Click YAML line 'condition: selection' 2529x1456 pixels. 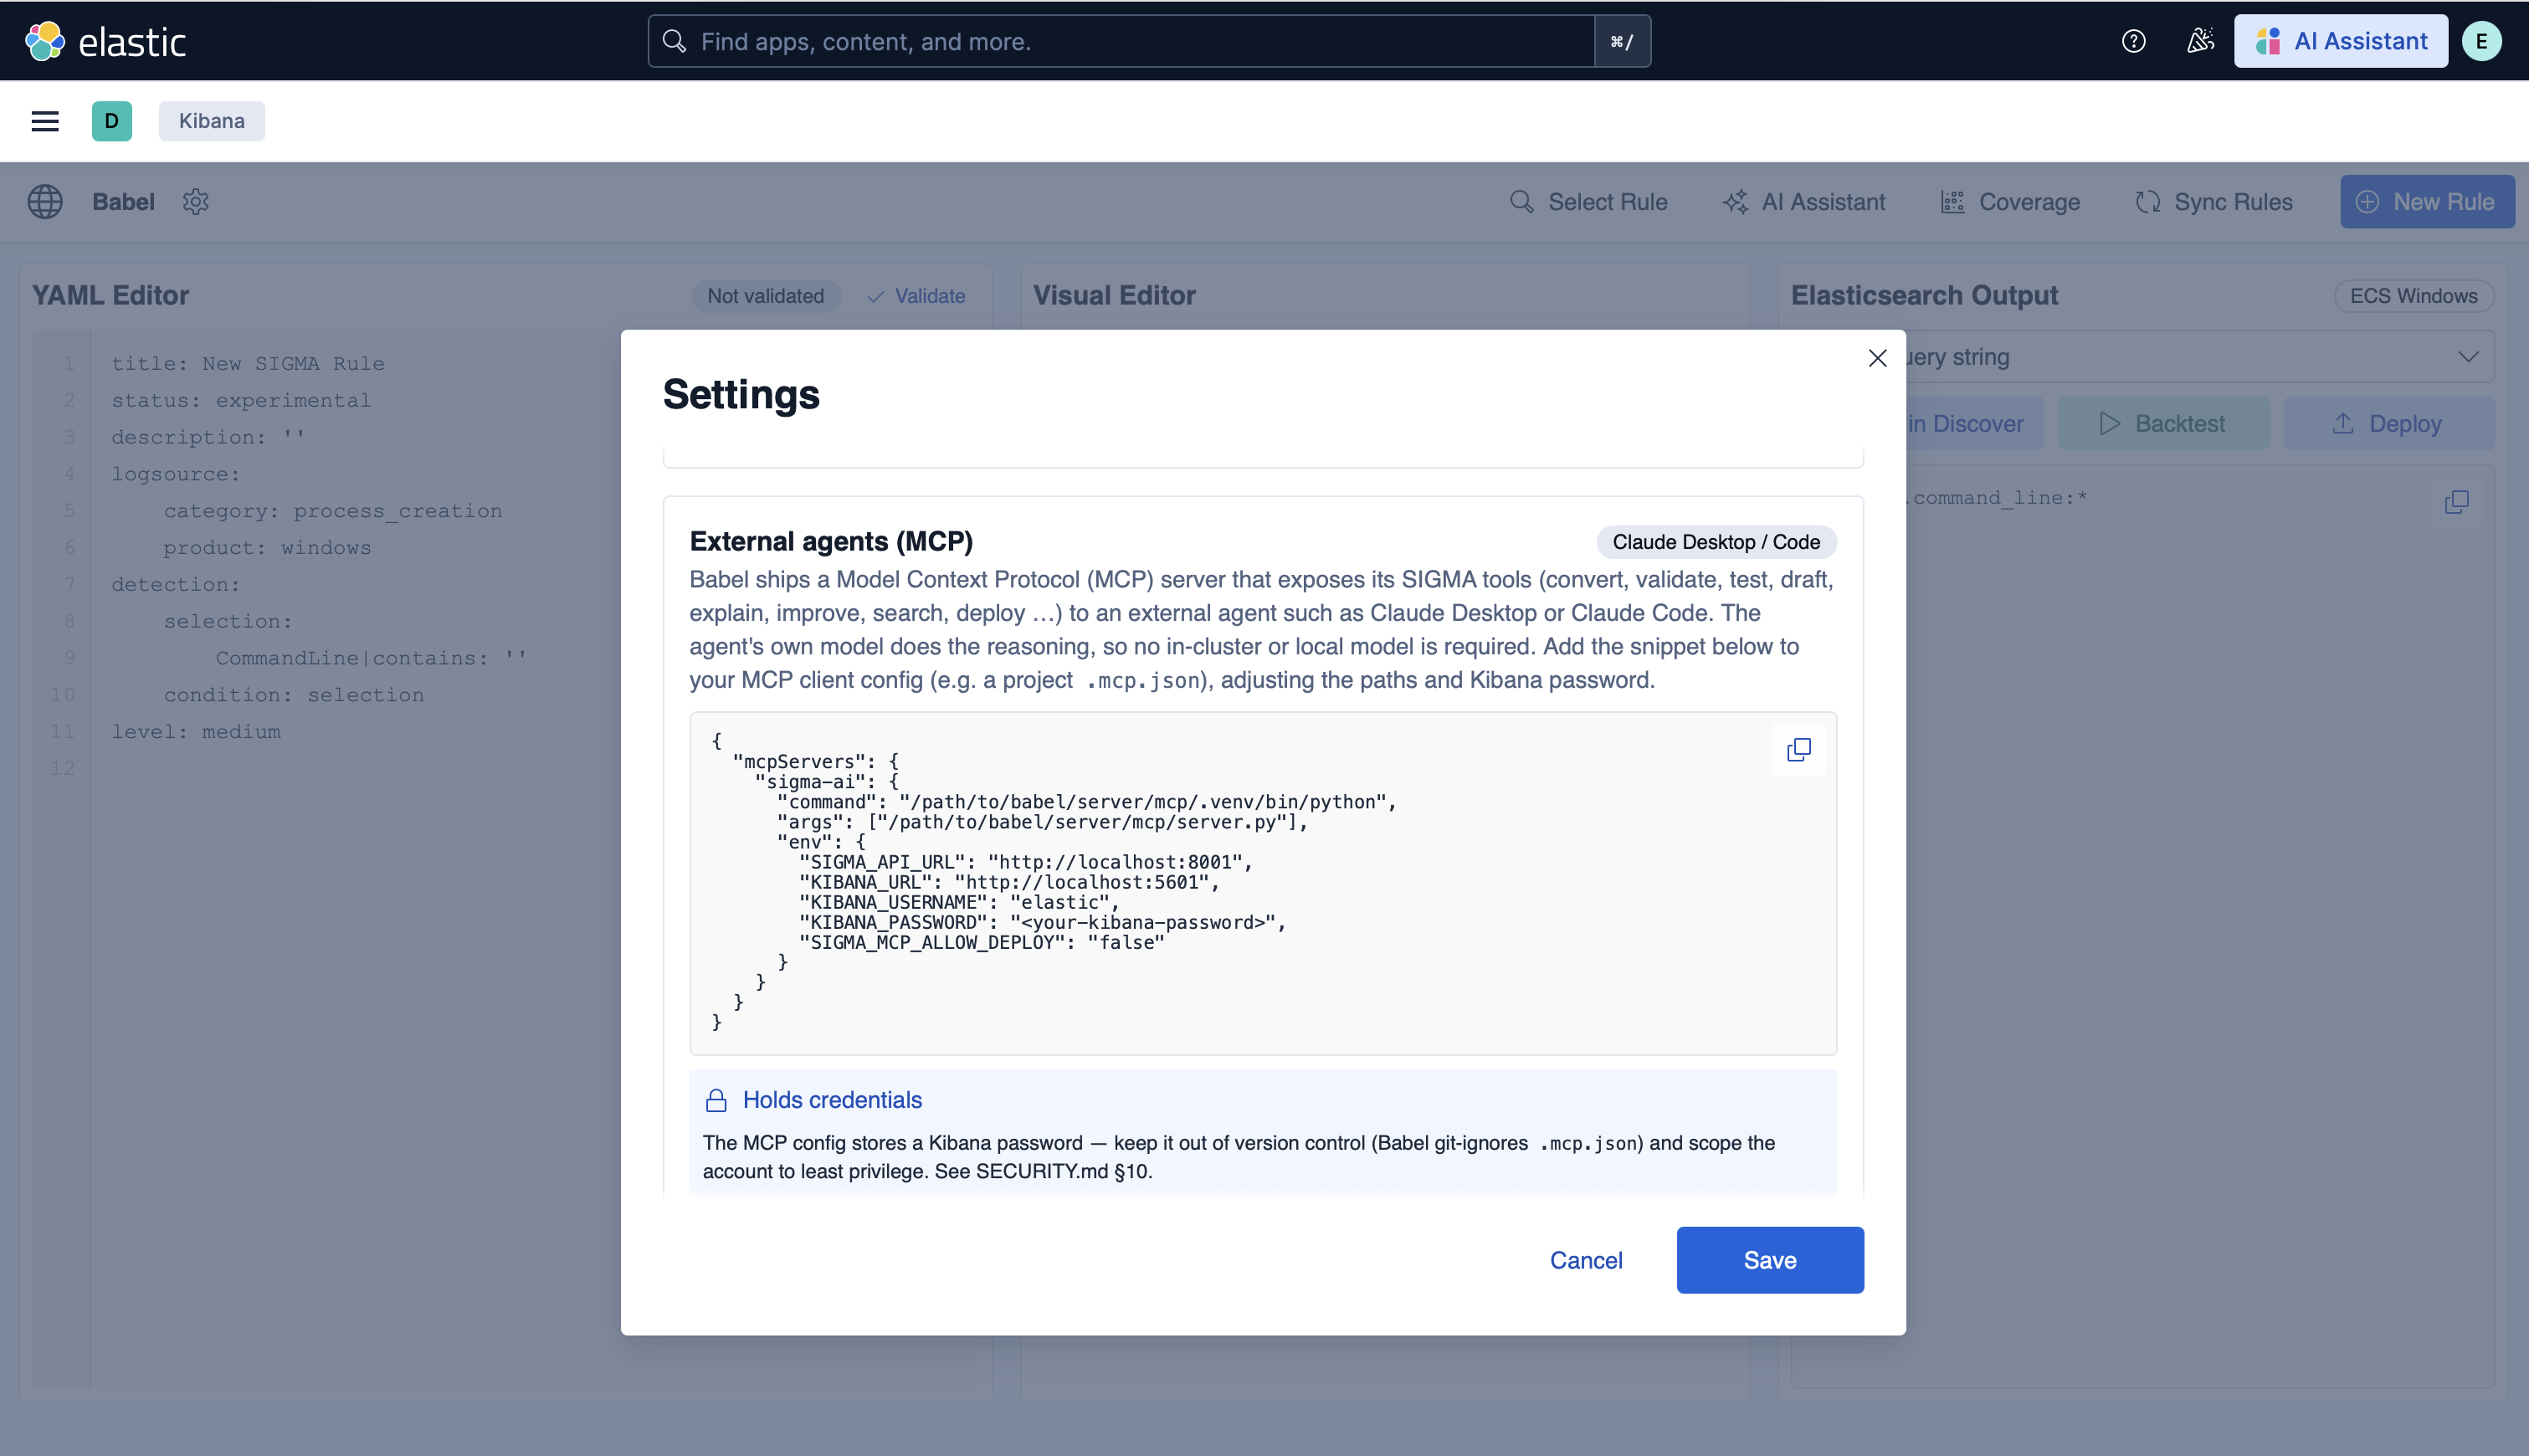click(294, 695)
